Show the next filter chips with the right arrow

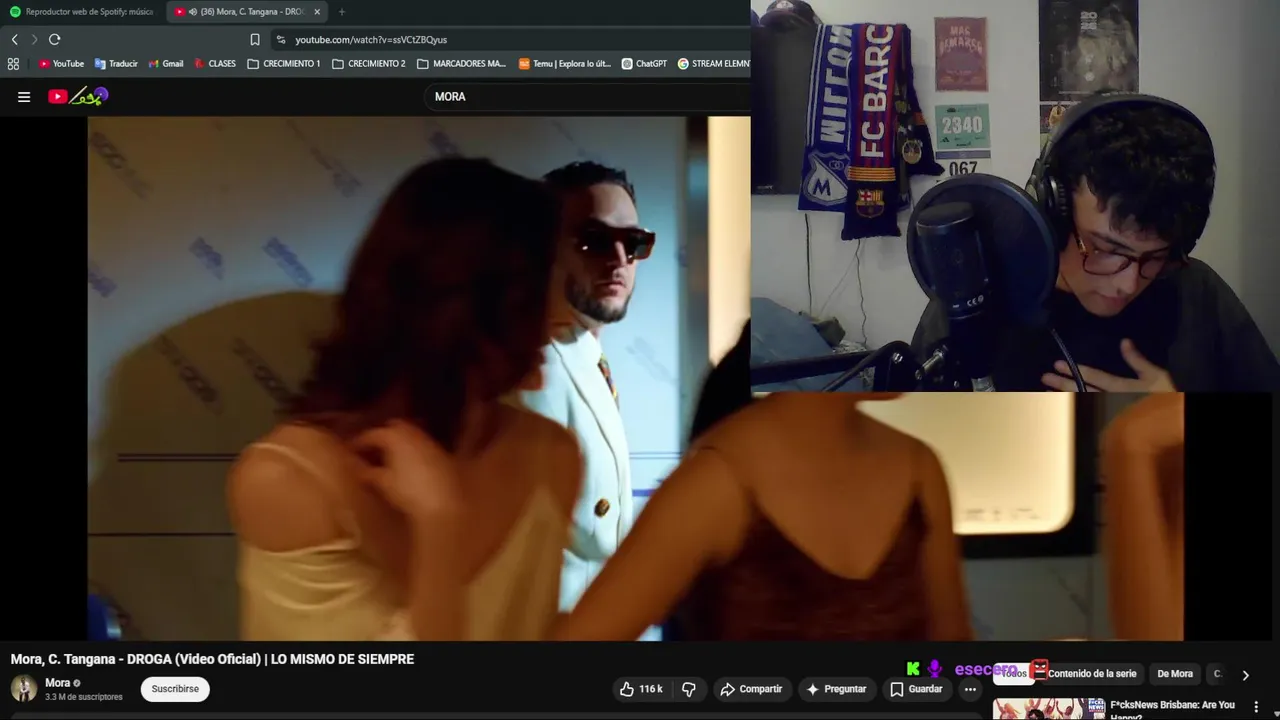pos(1245,675)
